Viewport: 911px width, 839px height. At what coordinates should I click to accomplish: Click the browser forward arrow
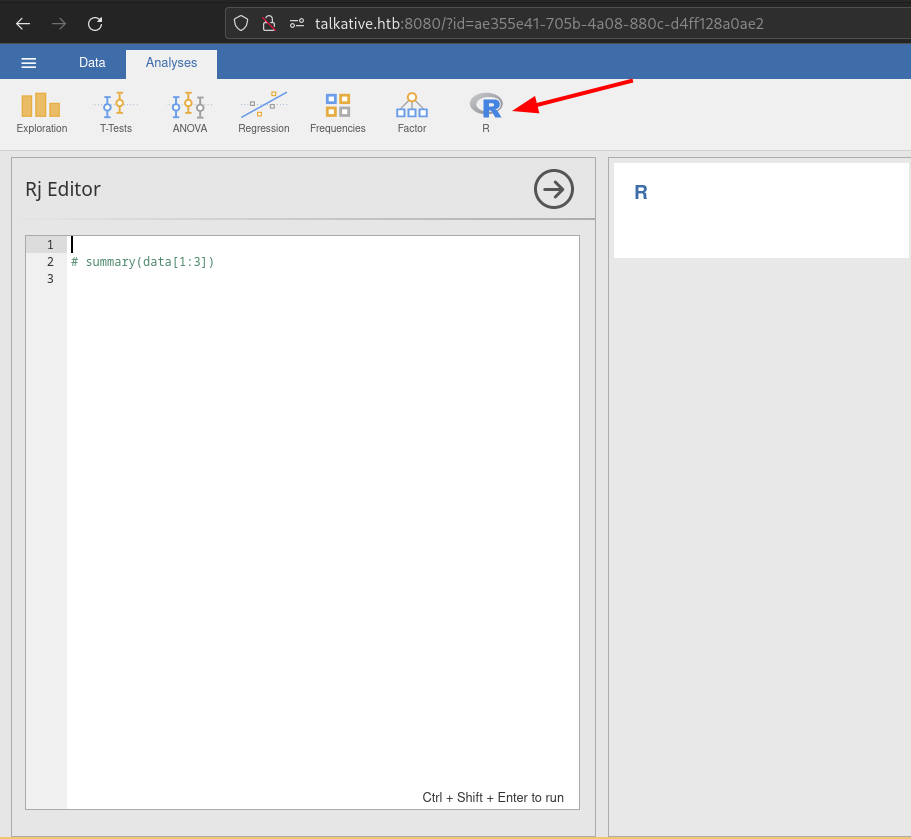[59, 23]
